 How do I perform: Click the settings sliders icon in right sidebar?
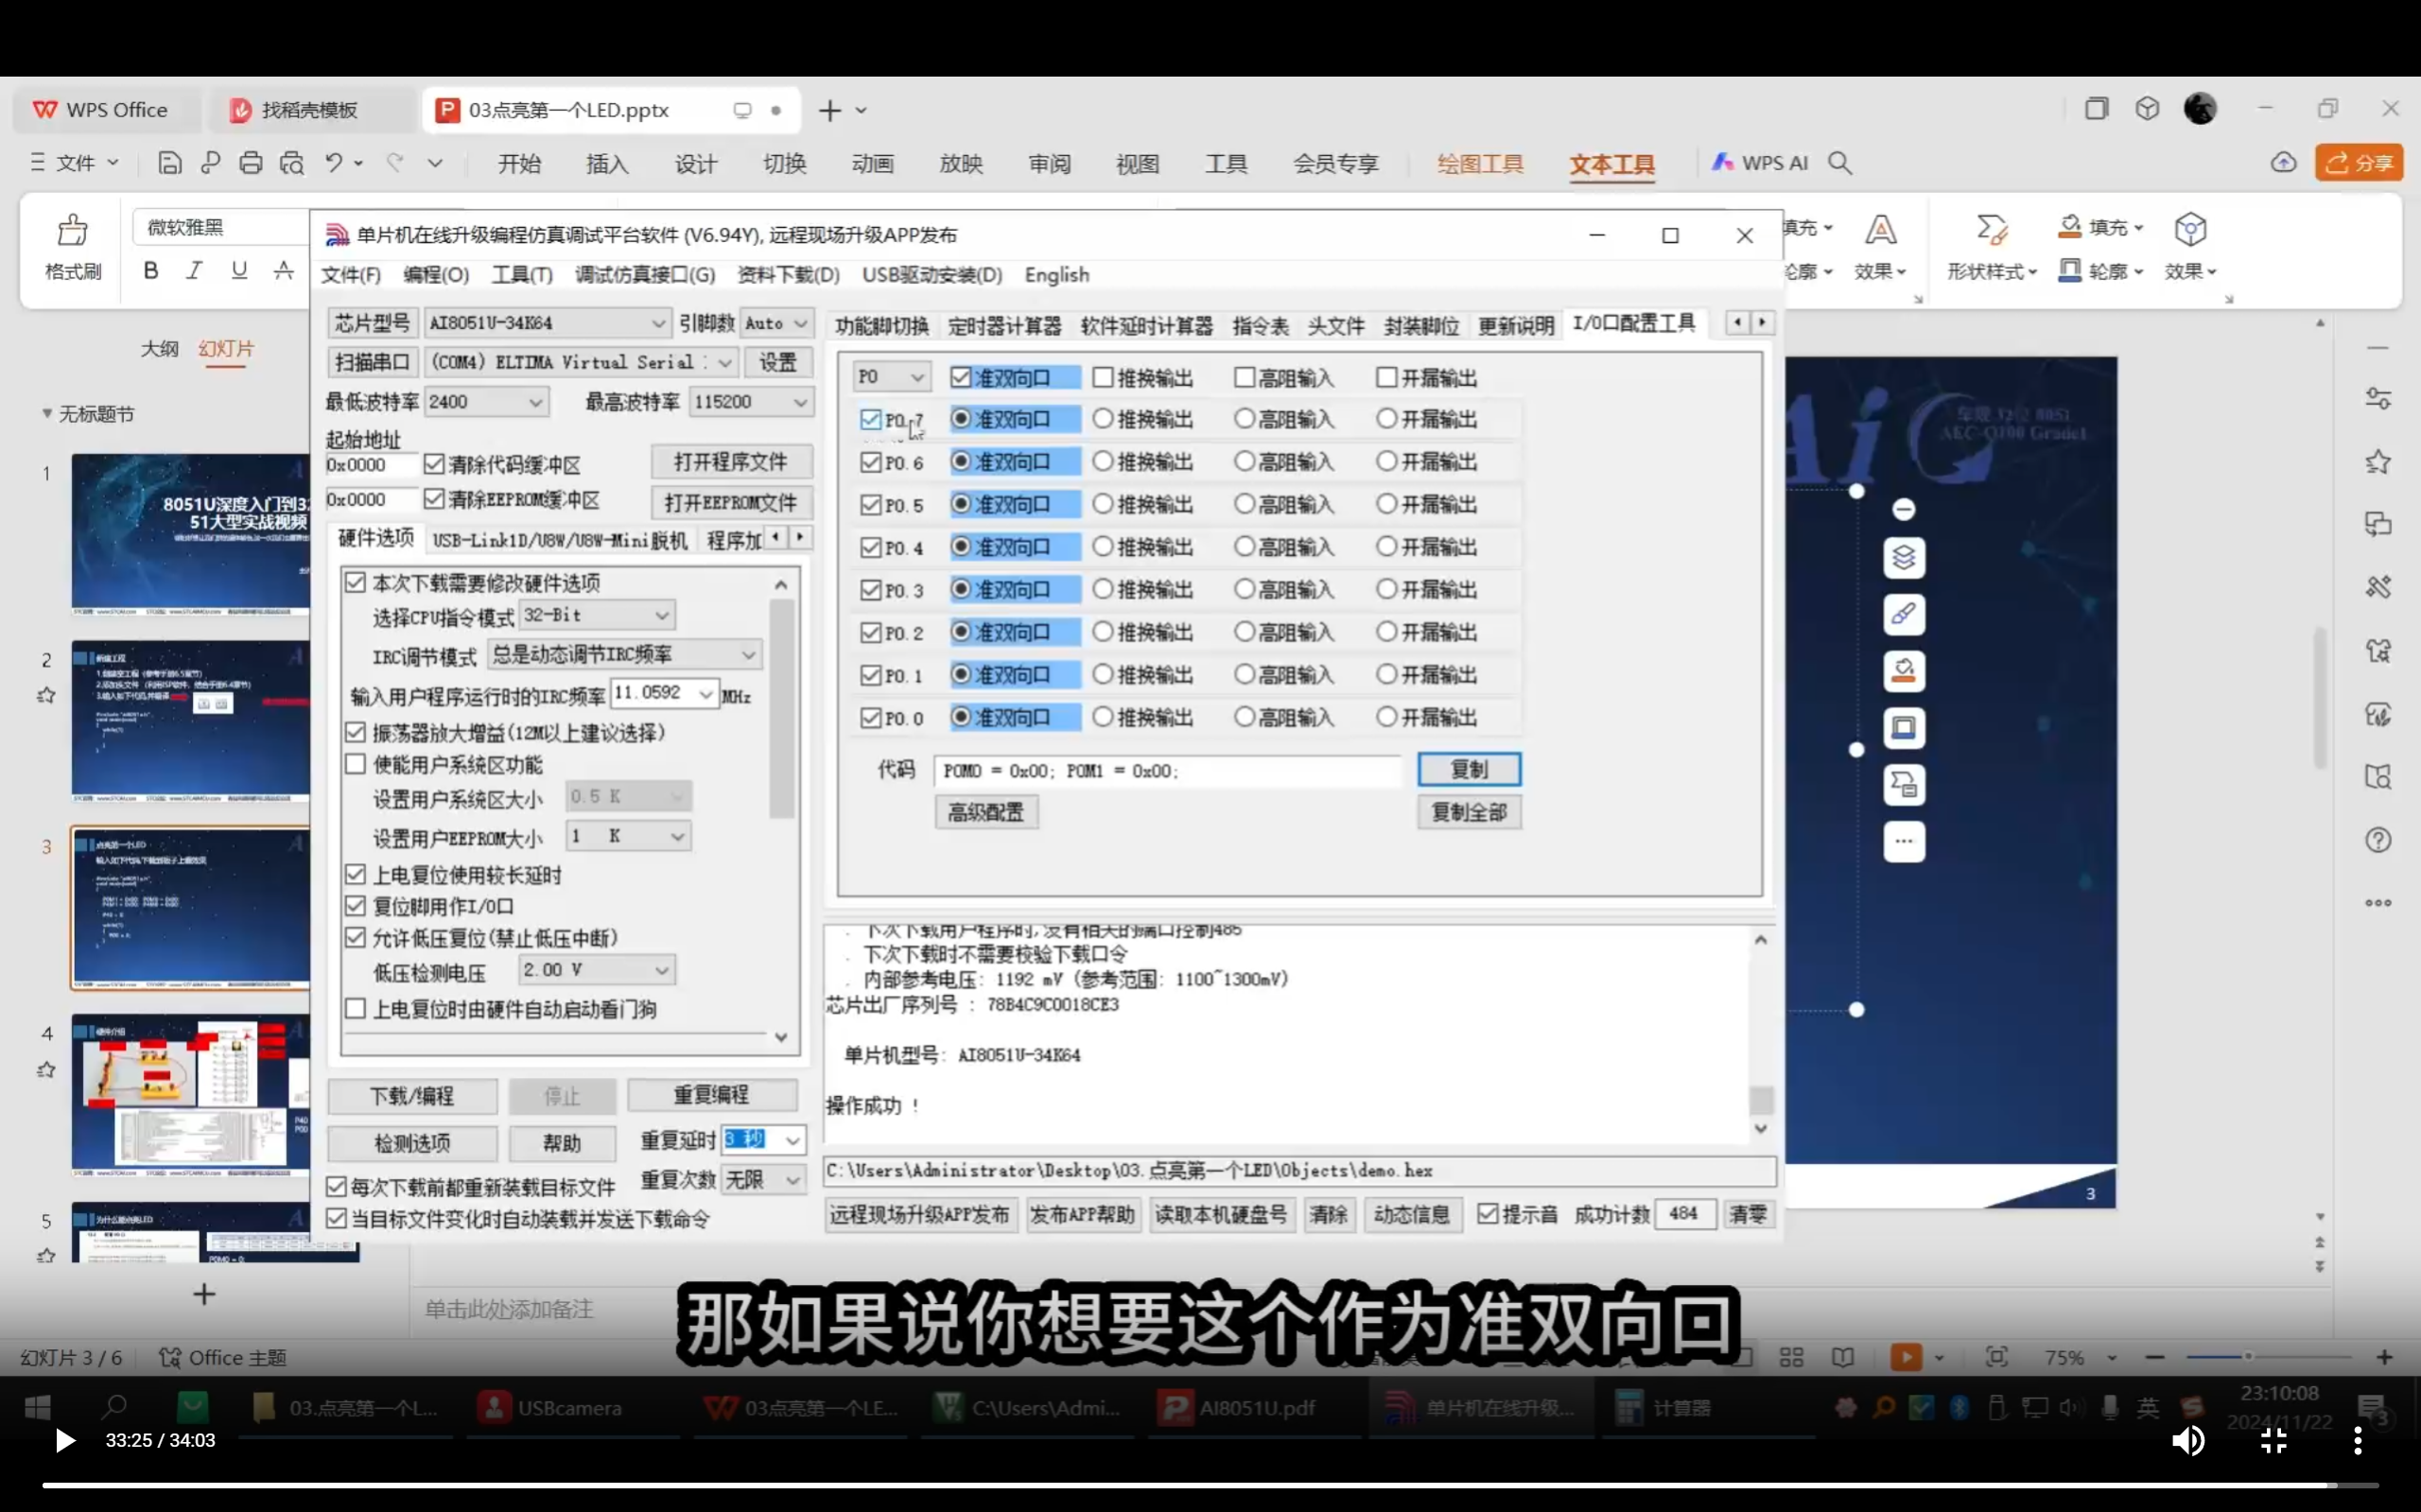click(2378, 398)
